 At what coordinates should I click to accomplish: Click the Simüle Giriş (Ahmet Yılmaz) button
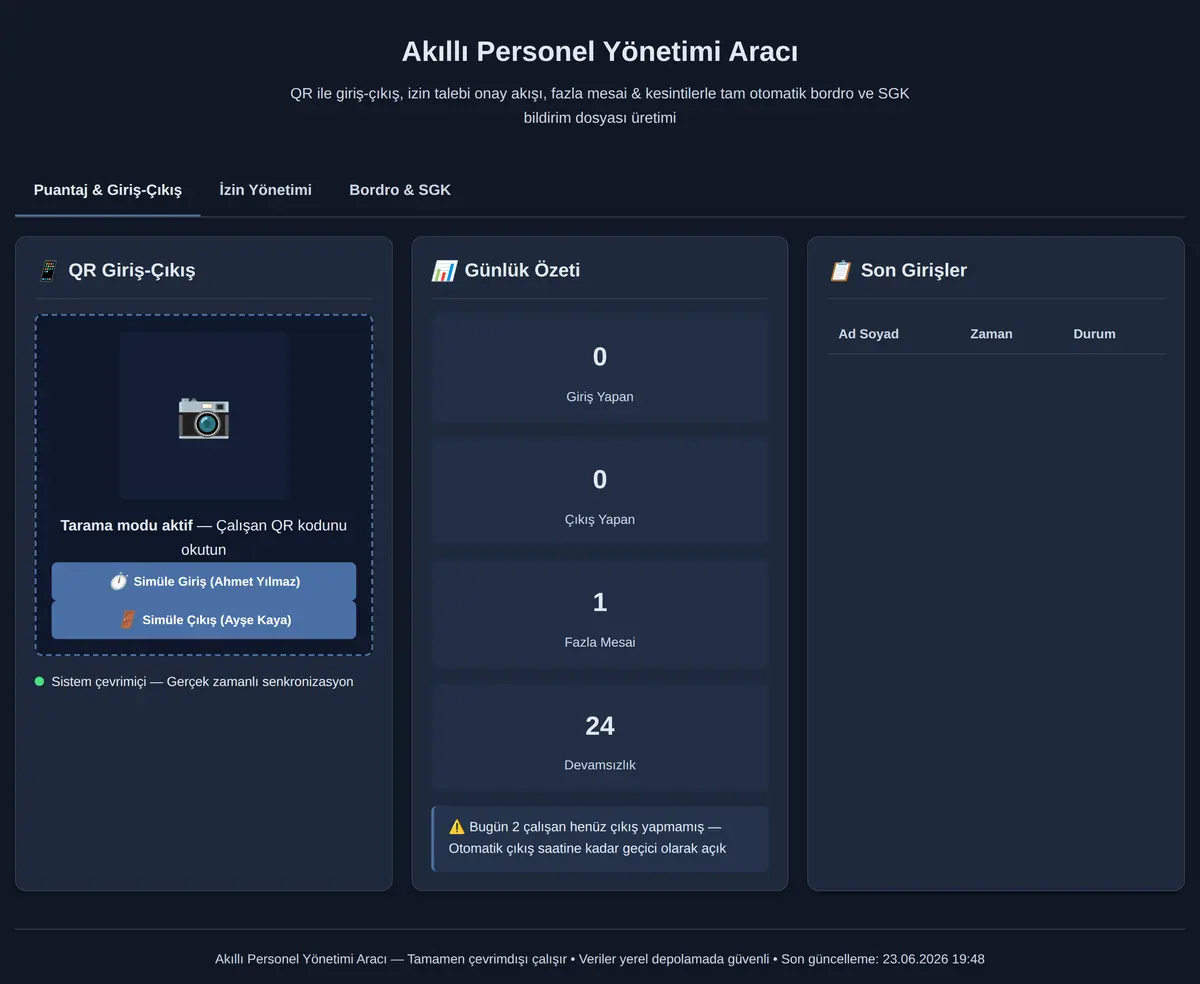(204, 581)
